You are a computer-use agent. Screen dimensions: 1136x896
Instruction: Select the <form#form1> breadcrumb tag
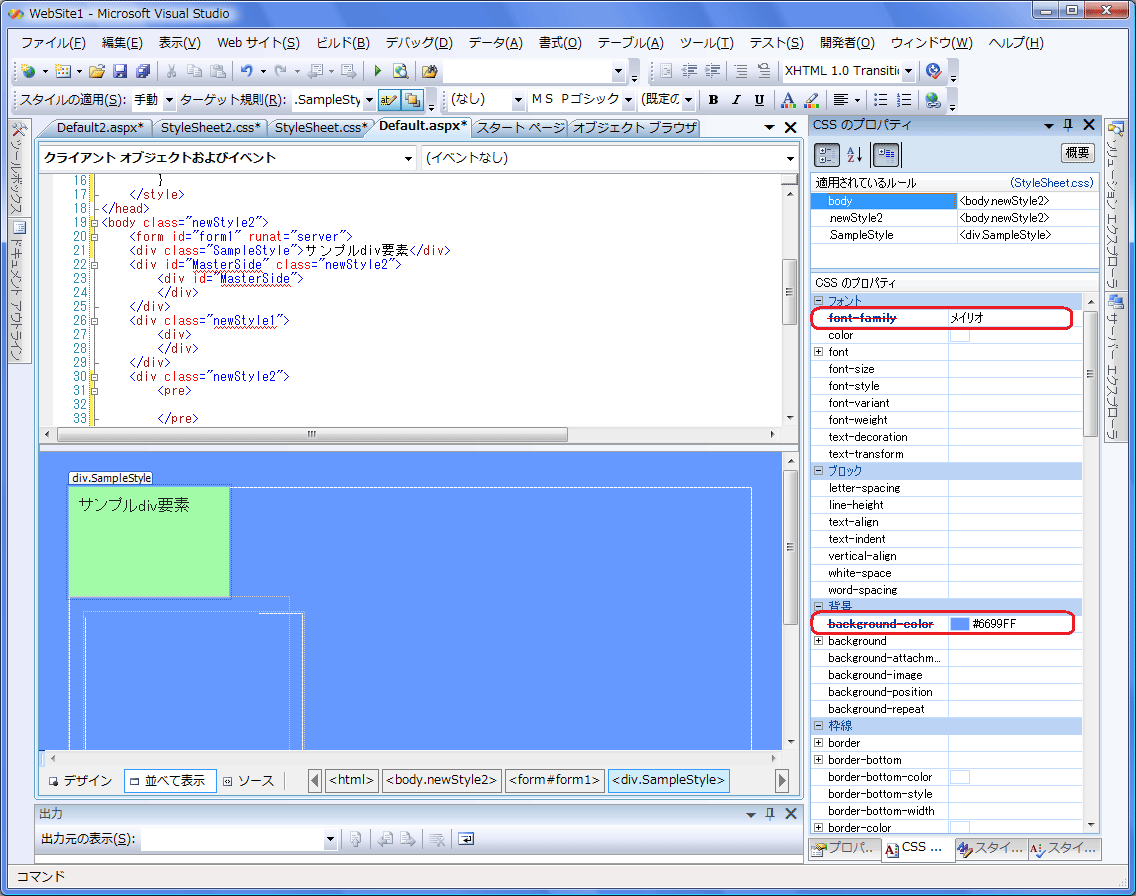pyautogui.click(x=554, y=780)
